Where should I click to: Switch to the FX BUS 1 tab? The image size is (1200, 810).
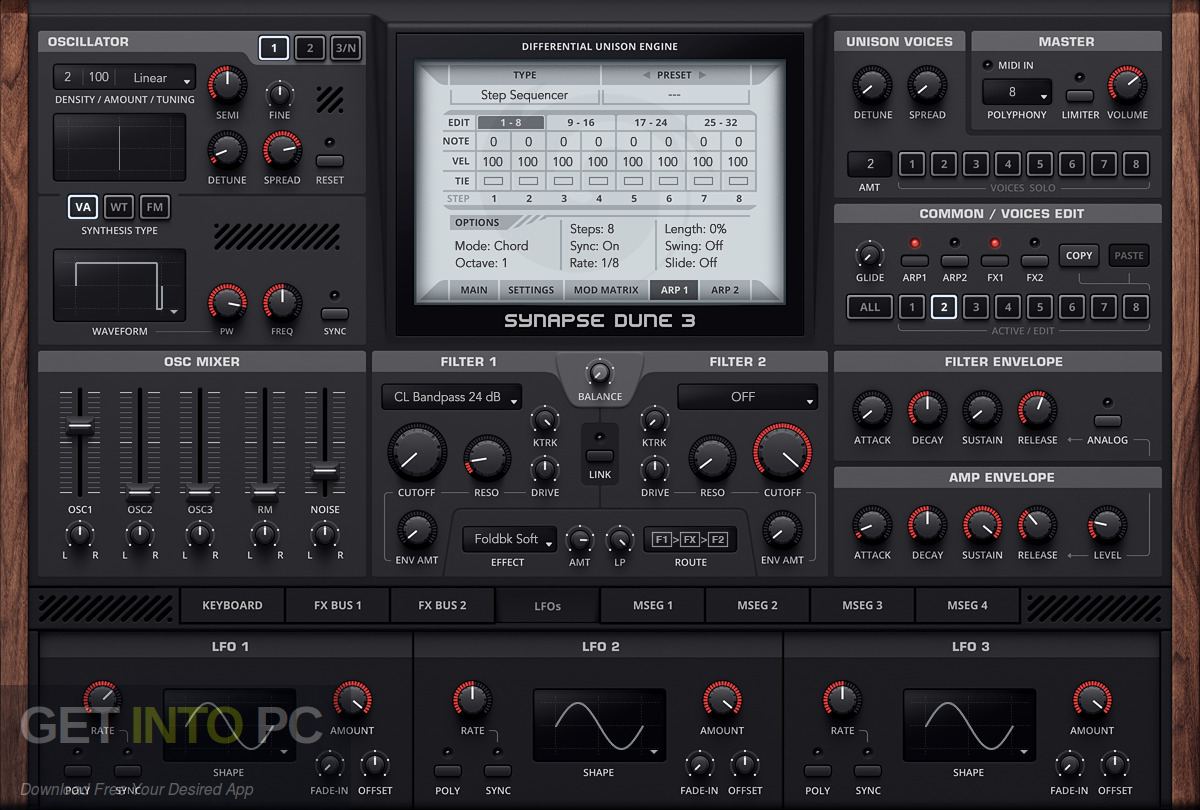[337, 605]
